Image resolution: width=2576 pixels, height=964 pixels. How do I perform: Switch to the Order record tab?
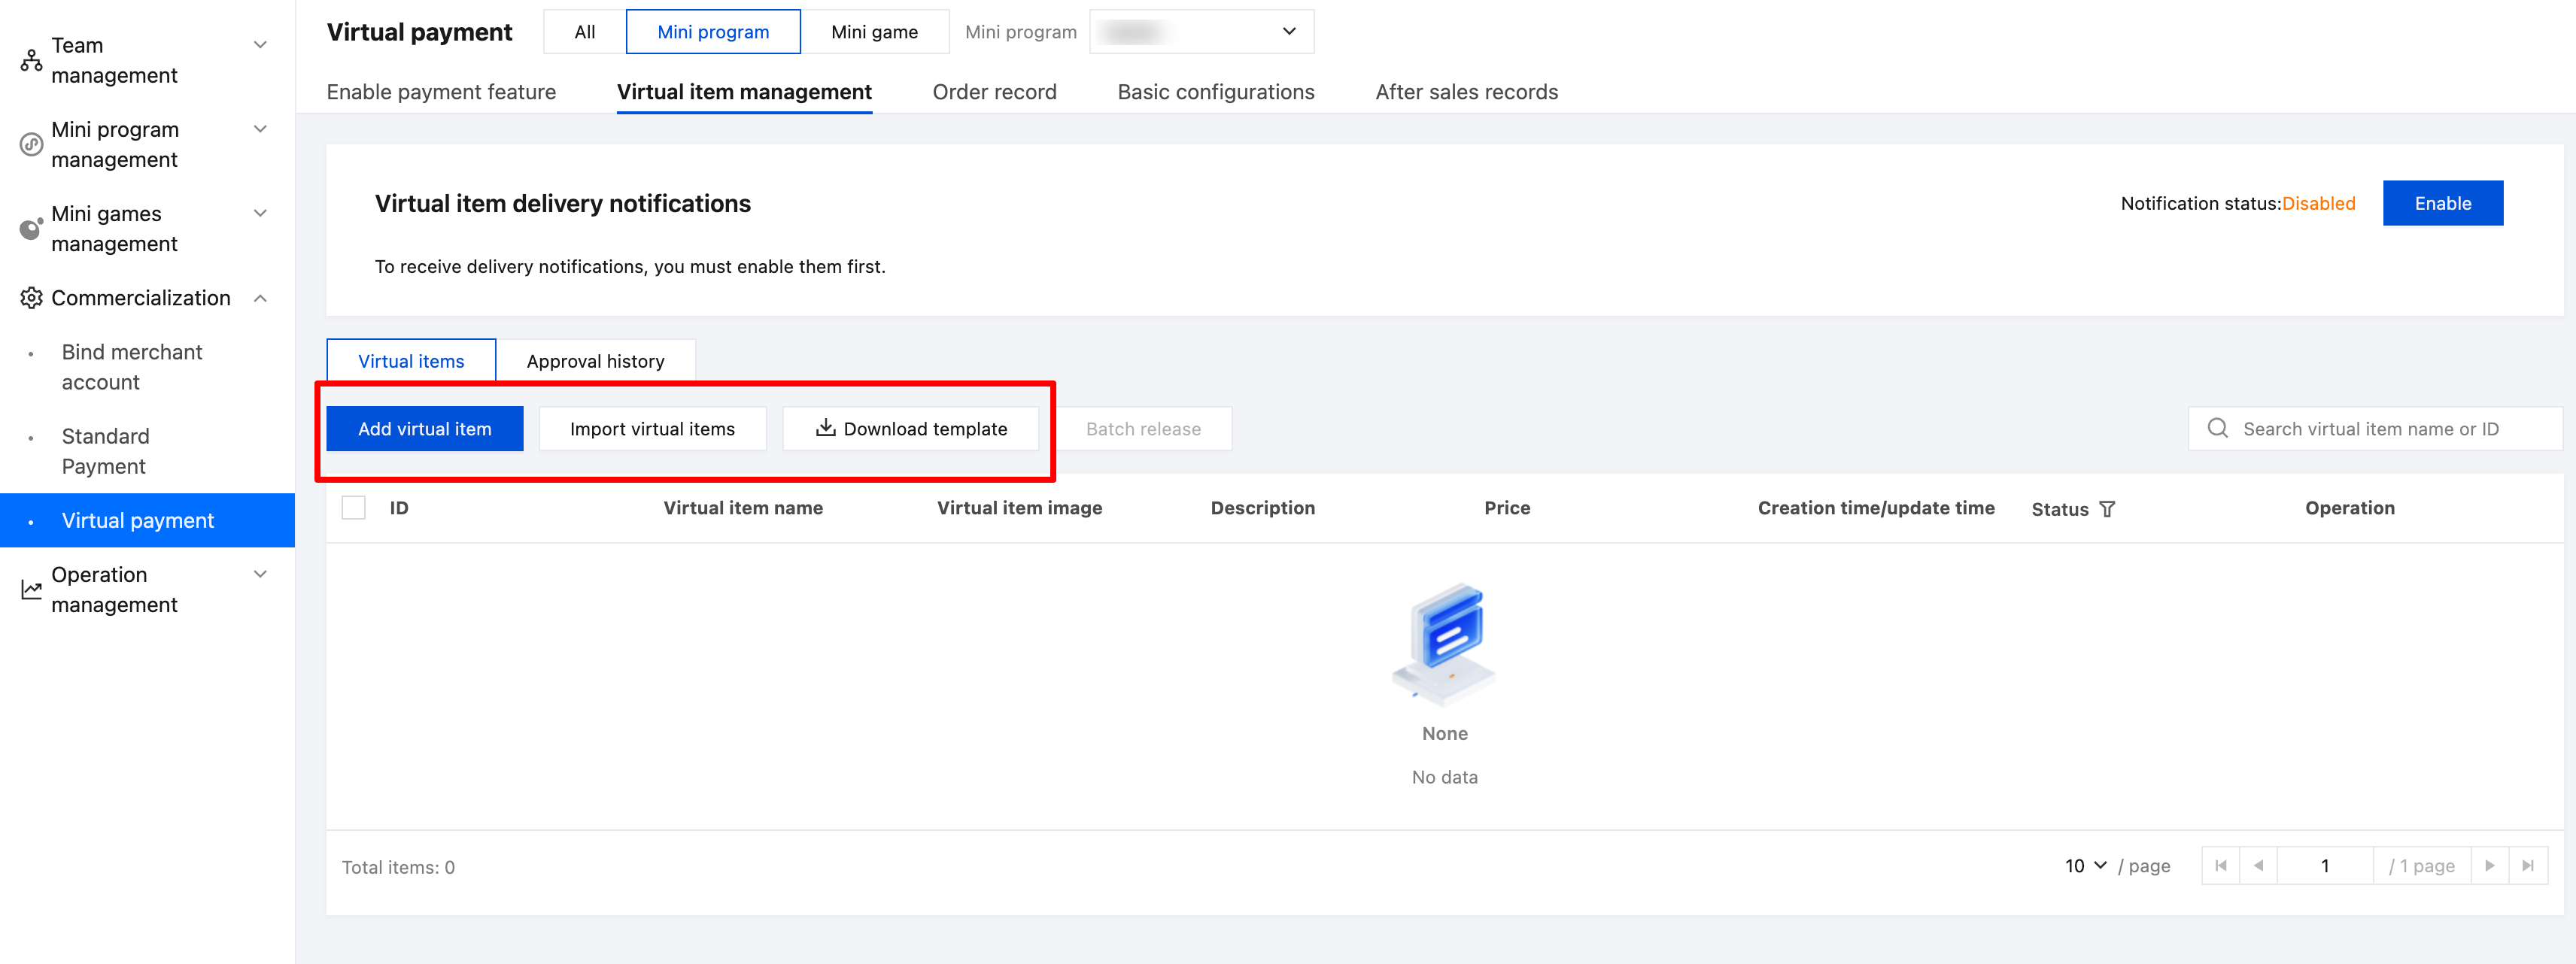tap(994, 92)
